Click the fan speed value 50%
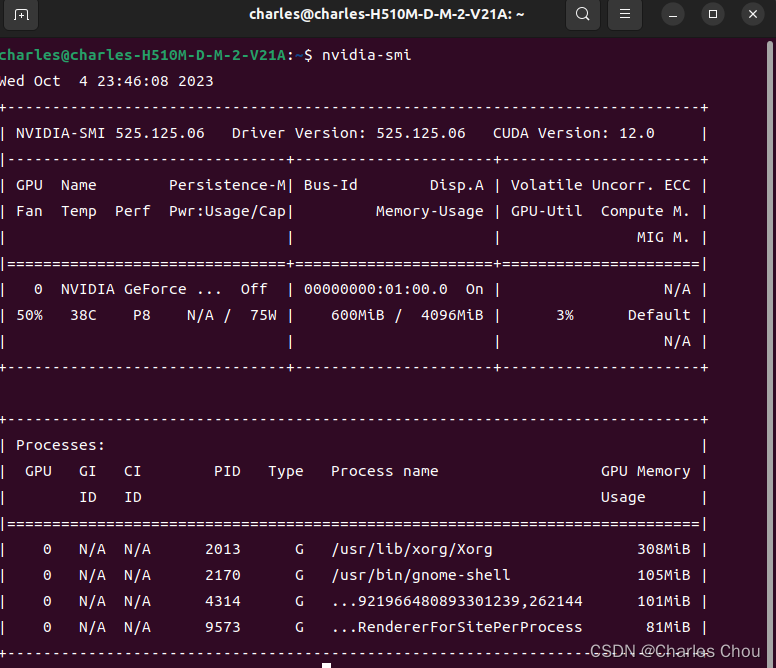This screenshot has width=776, height=668. 30,315
